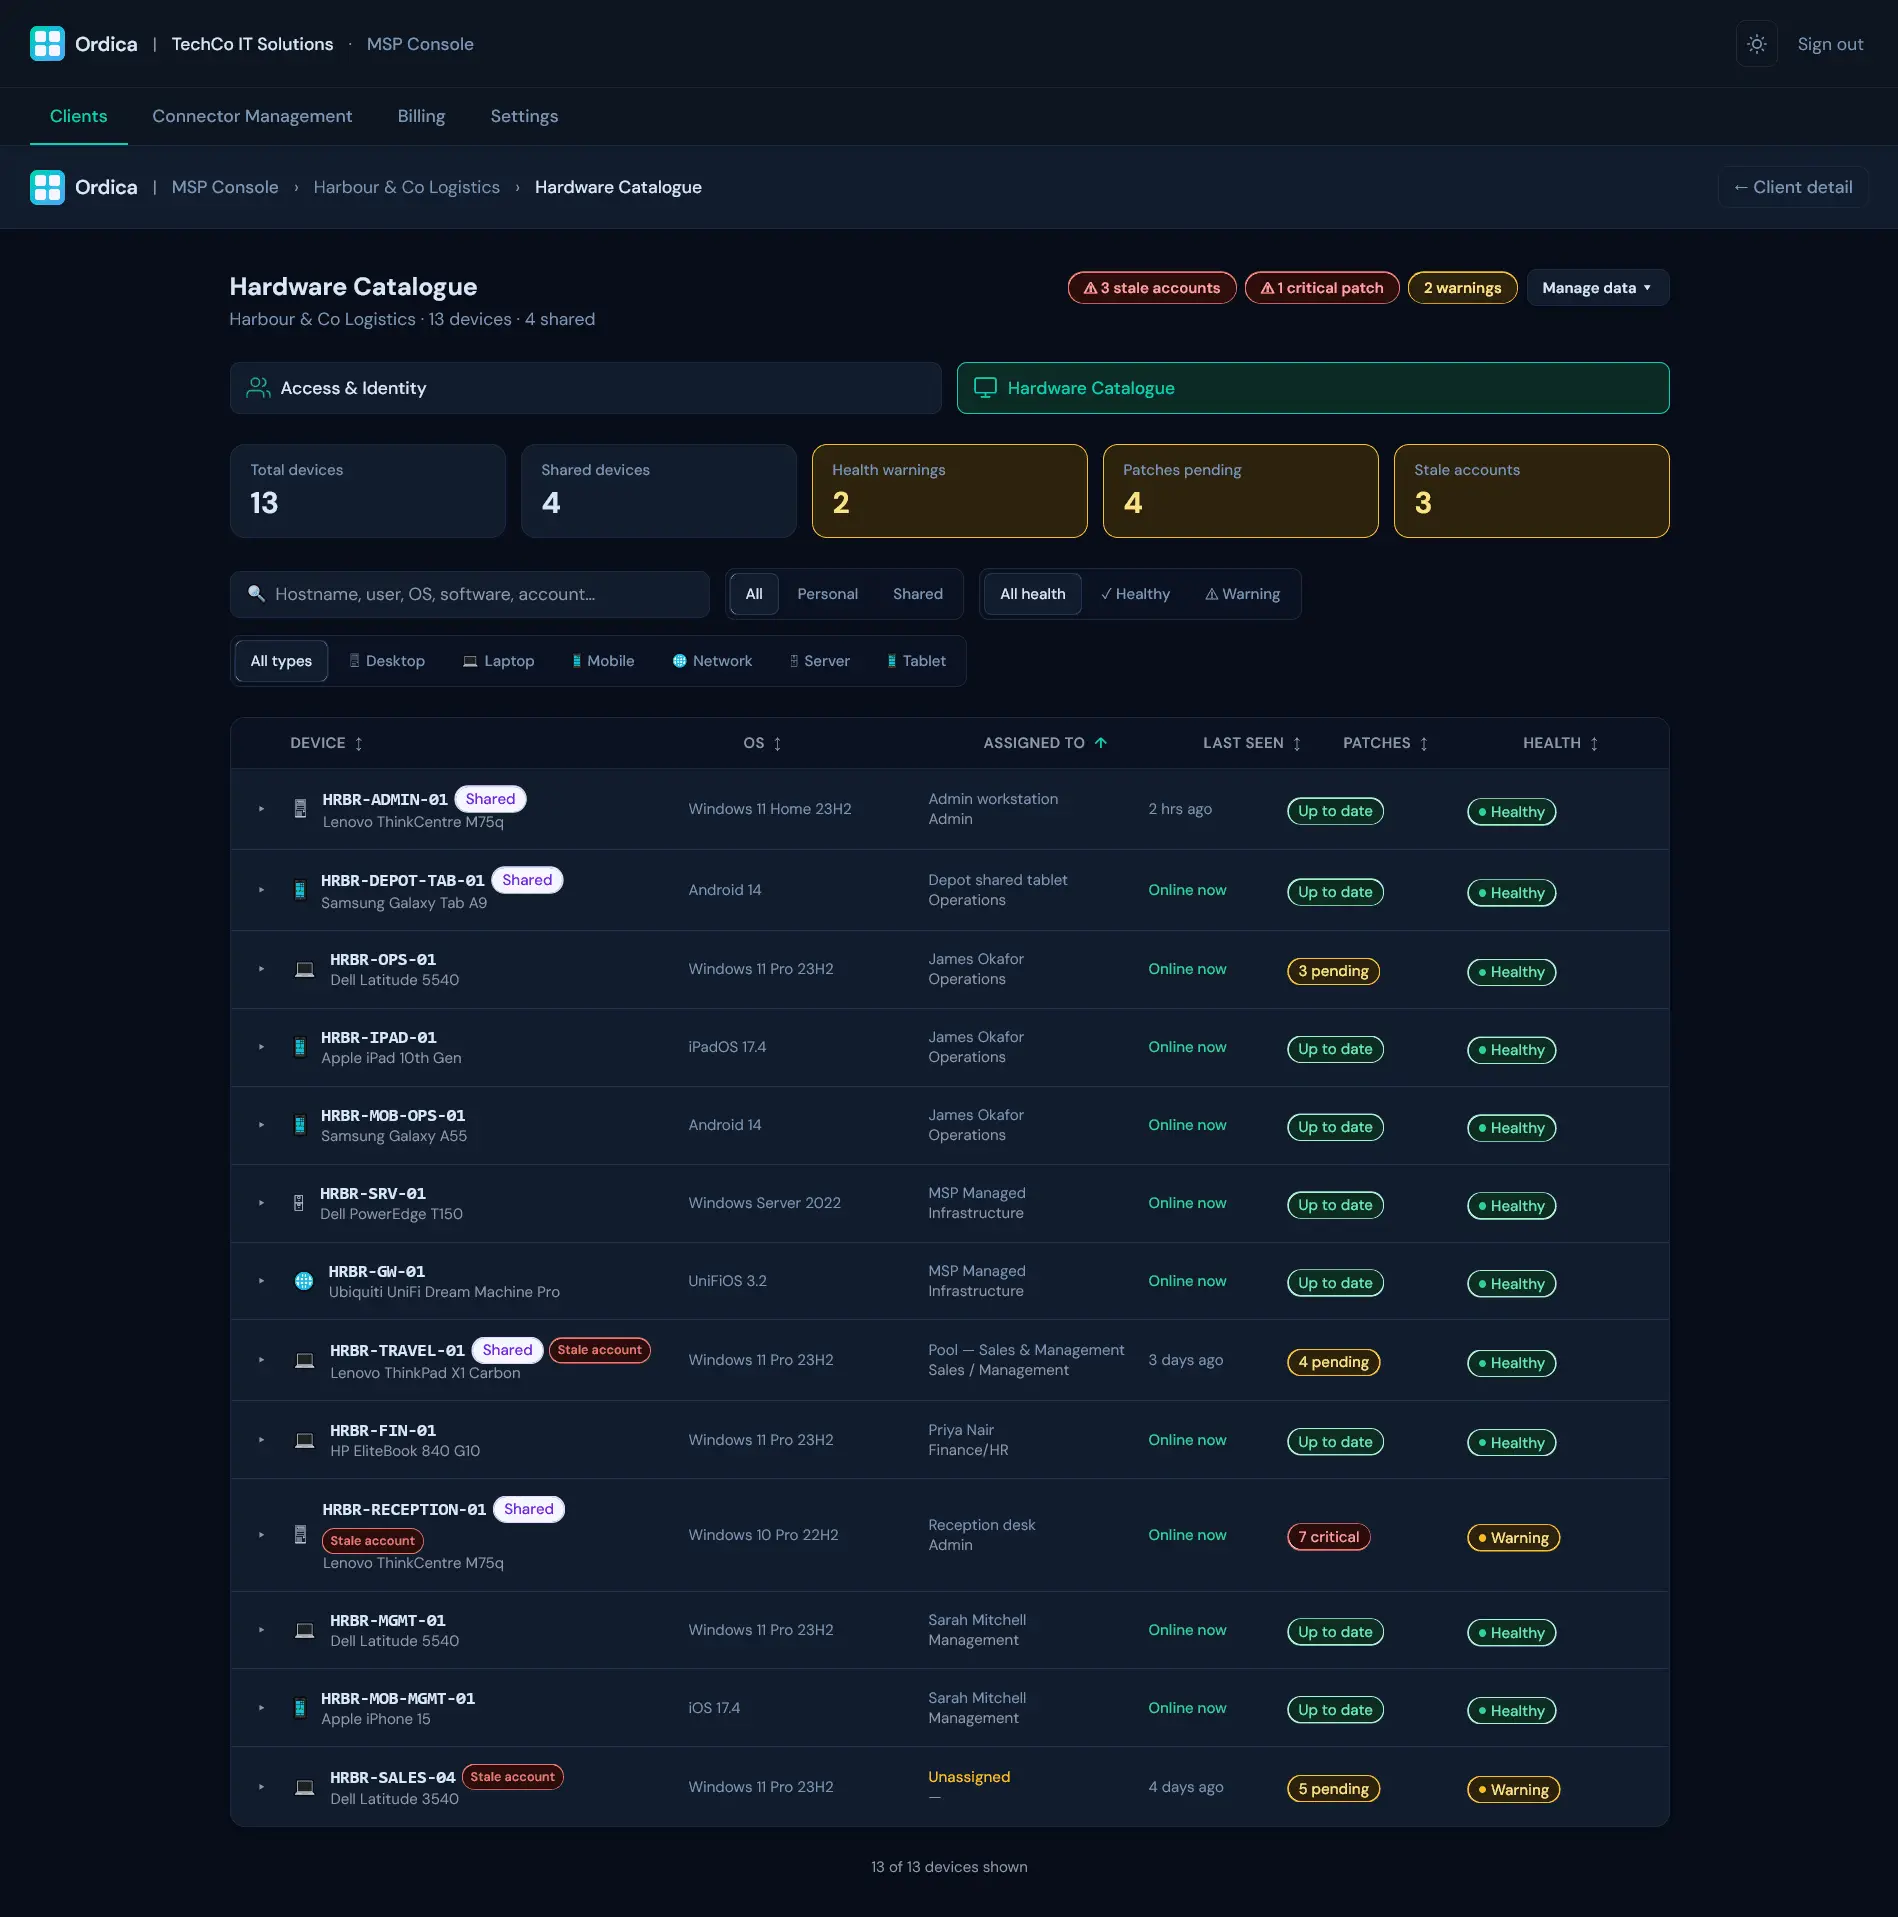Screen dimensions: 1898x1917
Task: Switch to Access & Identity section
Action: pos(585,388)
